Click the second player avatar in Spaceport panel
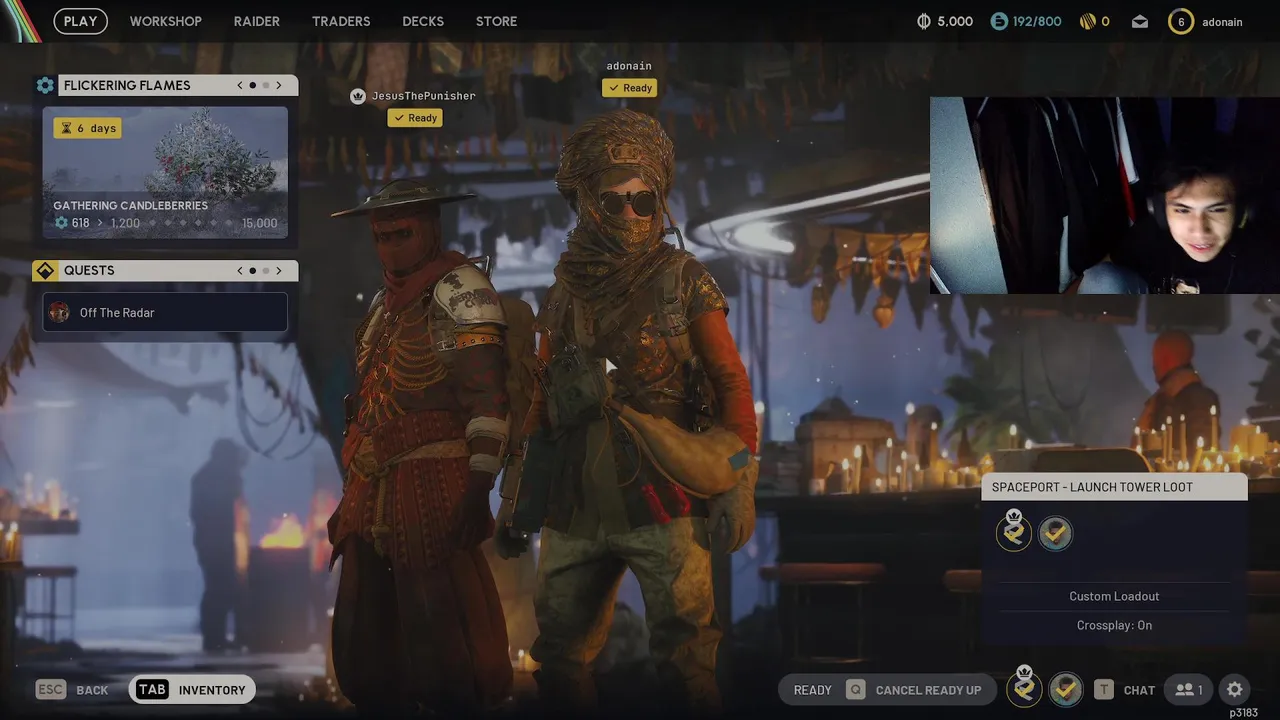Screen dimensions: 1280x720 pos(1055,533)
